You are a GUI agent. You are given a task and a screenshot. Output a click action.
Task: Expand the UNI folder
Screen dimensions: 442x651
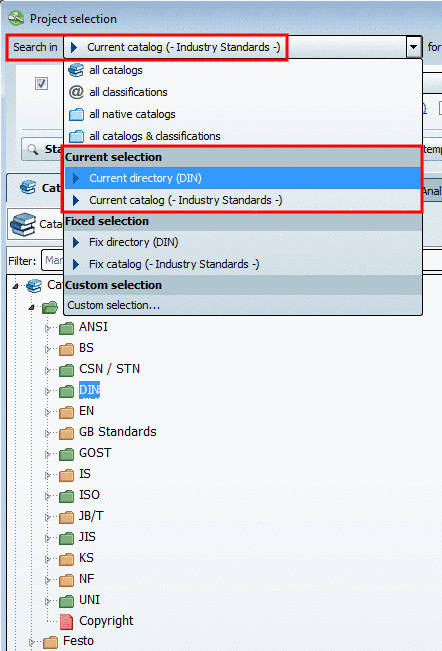pyautogui.click(x=48, y=601)
